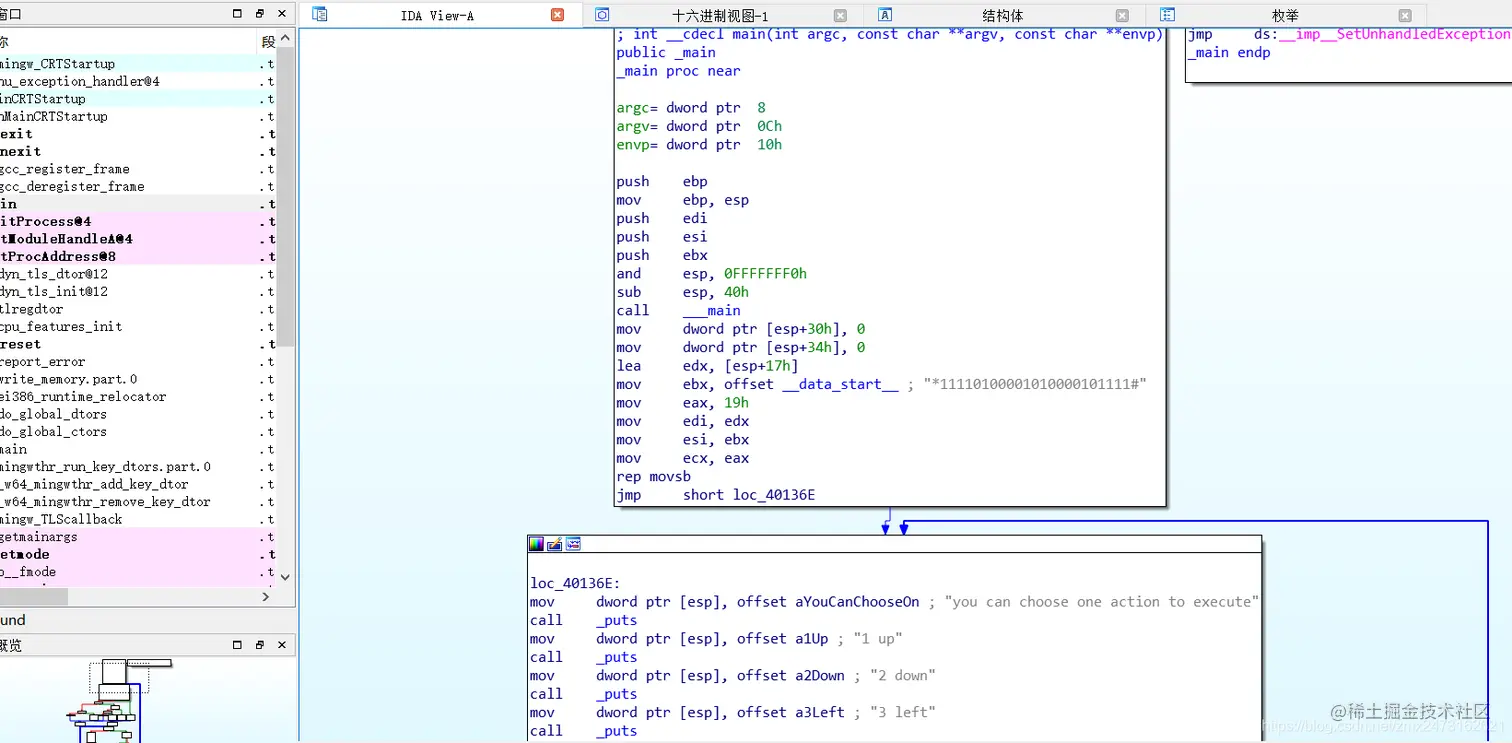
Task: Close the 十六进制视图-1 tab
Action: (840, 15)
